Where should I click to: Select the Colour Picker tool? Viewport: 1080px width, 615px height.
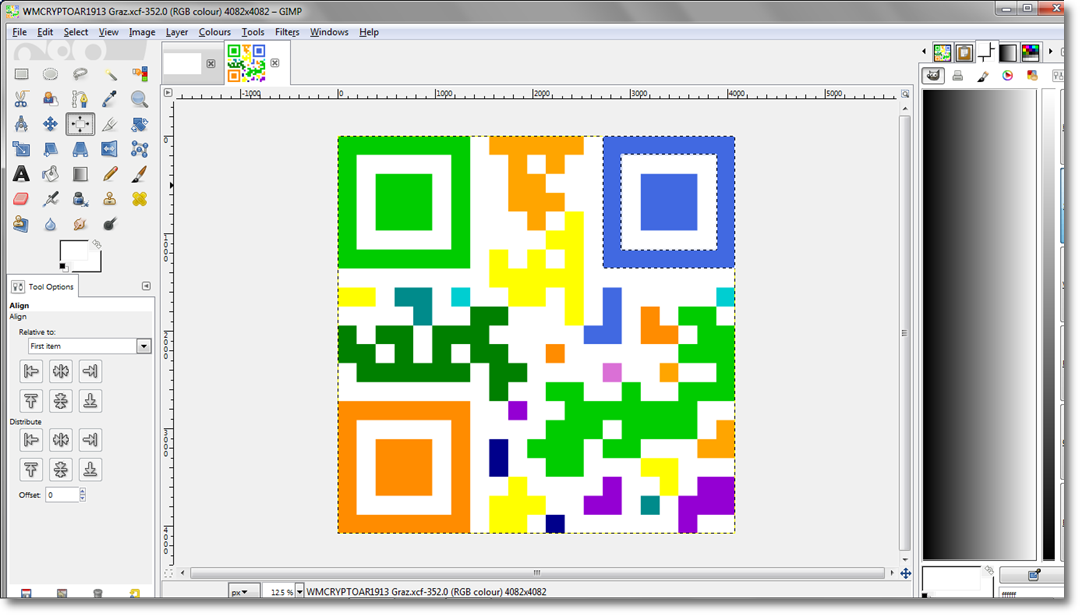[x=110, y=99]
